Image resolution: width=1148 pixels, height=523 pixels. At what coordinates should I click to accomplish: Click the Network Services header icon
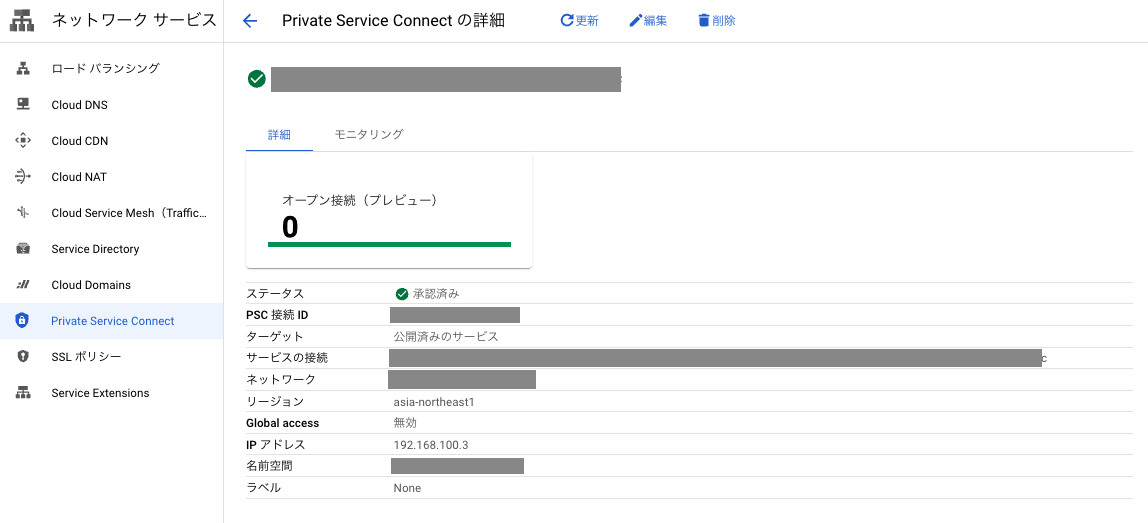pyautogui.click(x=23, y=21)
